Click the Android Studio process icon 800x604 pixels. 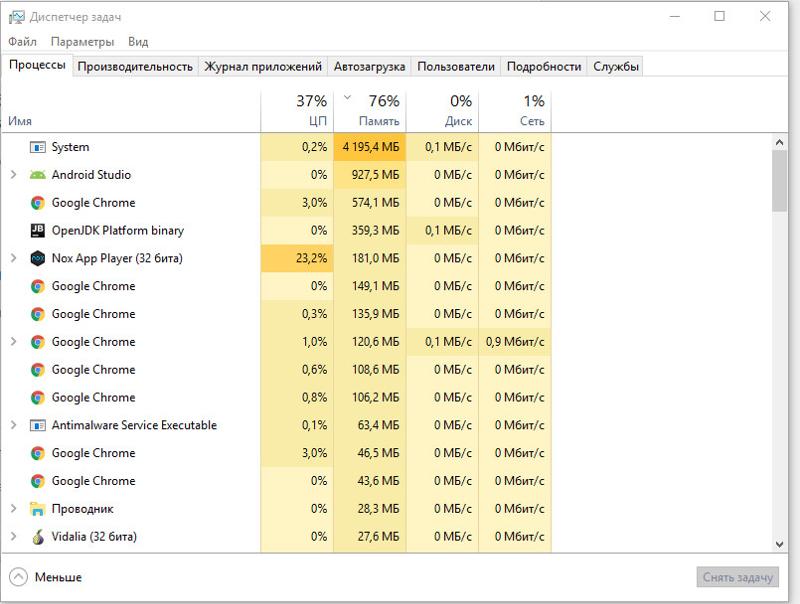38,175
